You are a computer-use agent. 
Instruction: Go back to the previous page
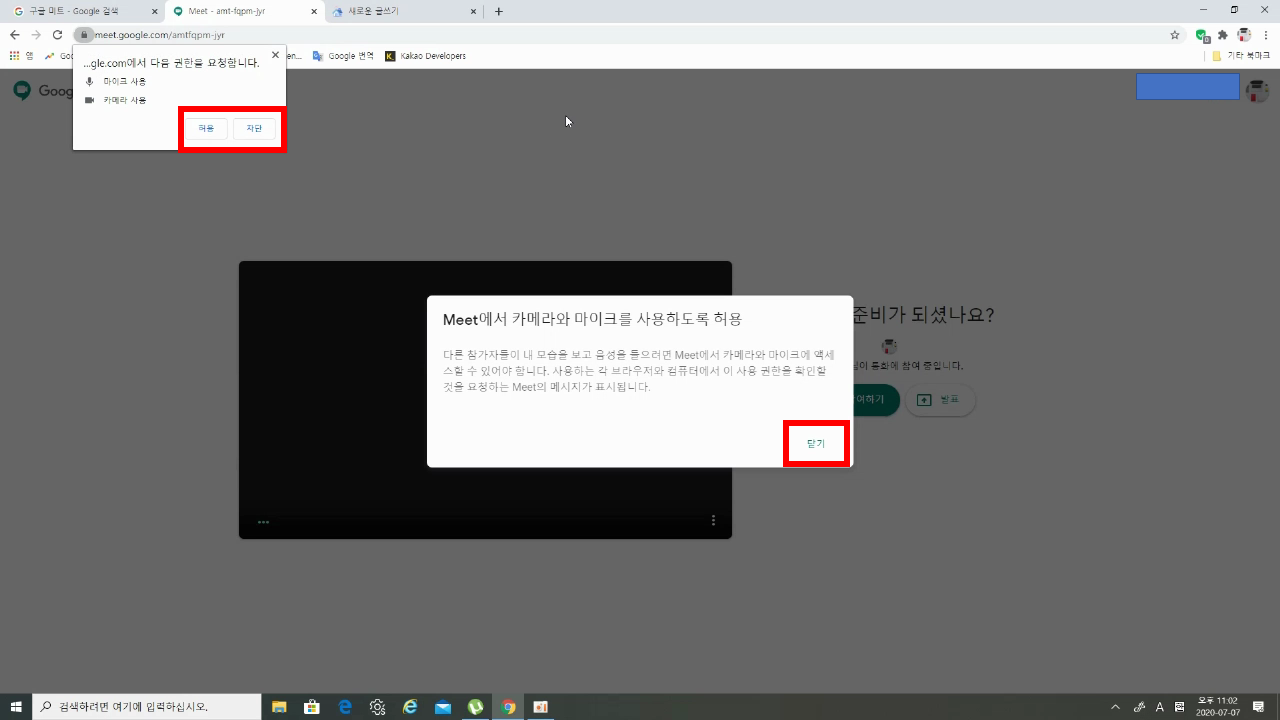coord(14,35)
